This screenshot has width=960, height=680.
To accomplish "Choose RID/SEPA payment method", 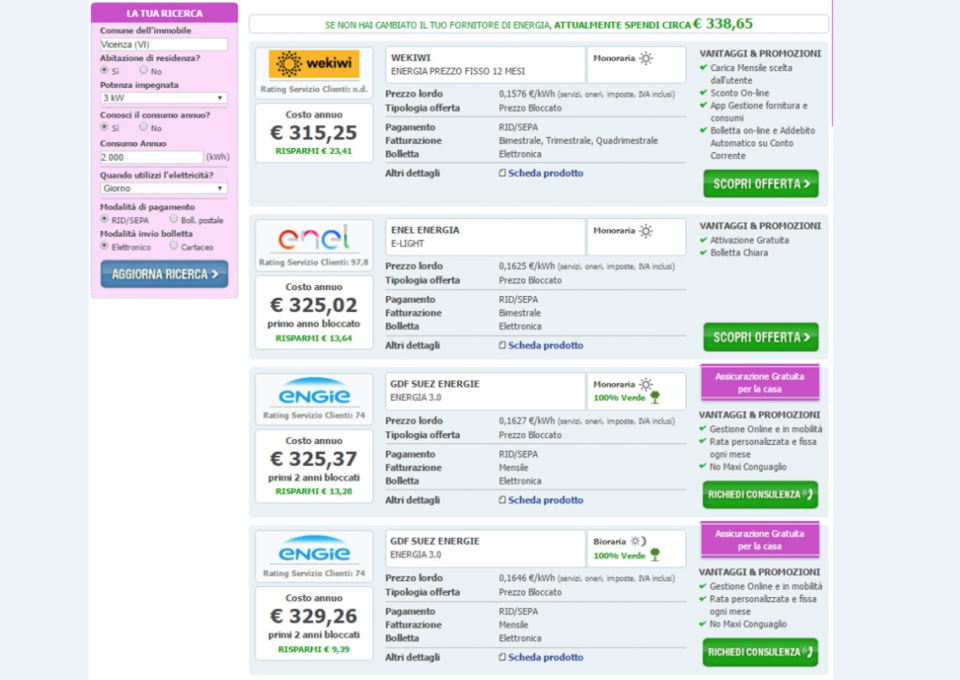I will [104, 219].
